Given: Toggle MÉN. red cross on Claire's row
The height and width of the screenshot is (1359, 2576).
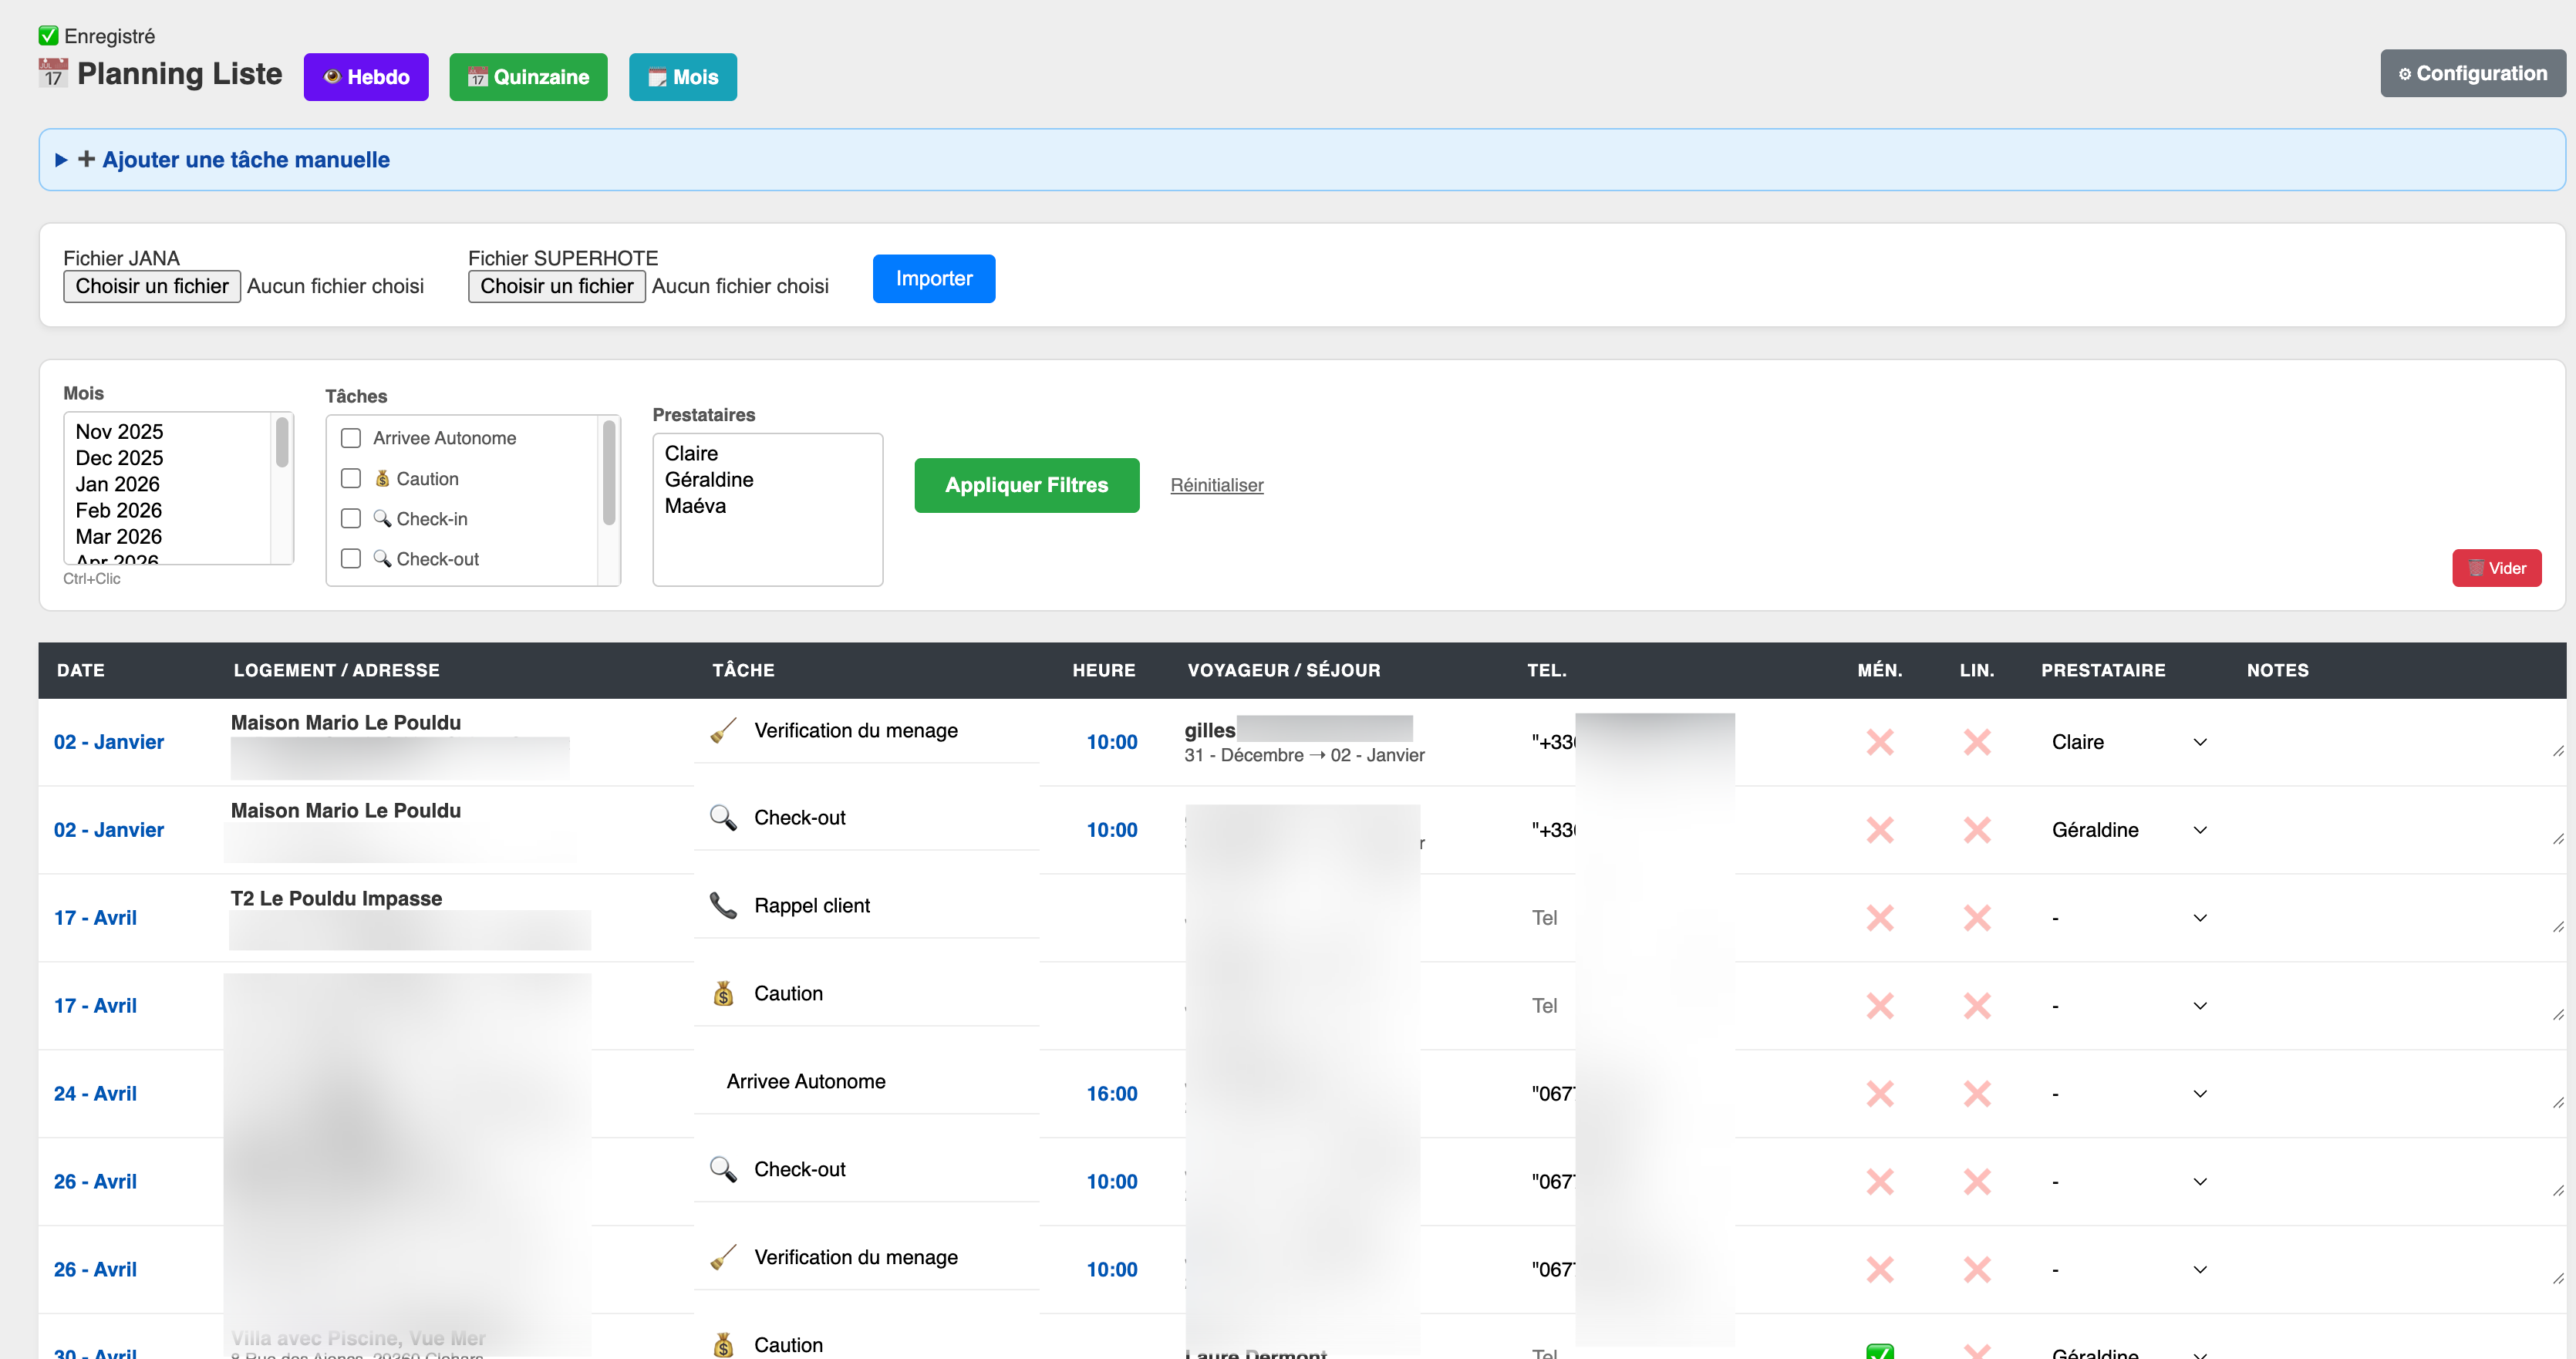Looking at the screenshot, I should tap(1879, 742).
